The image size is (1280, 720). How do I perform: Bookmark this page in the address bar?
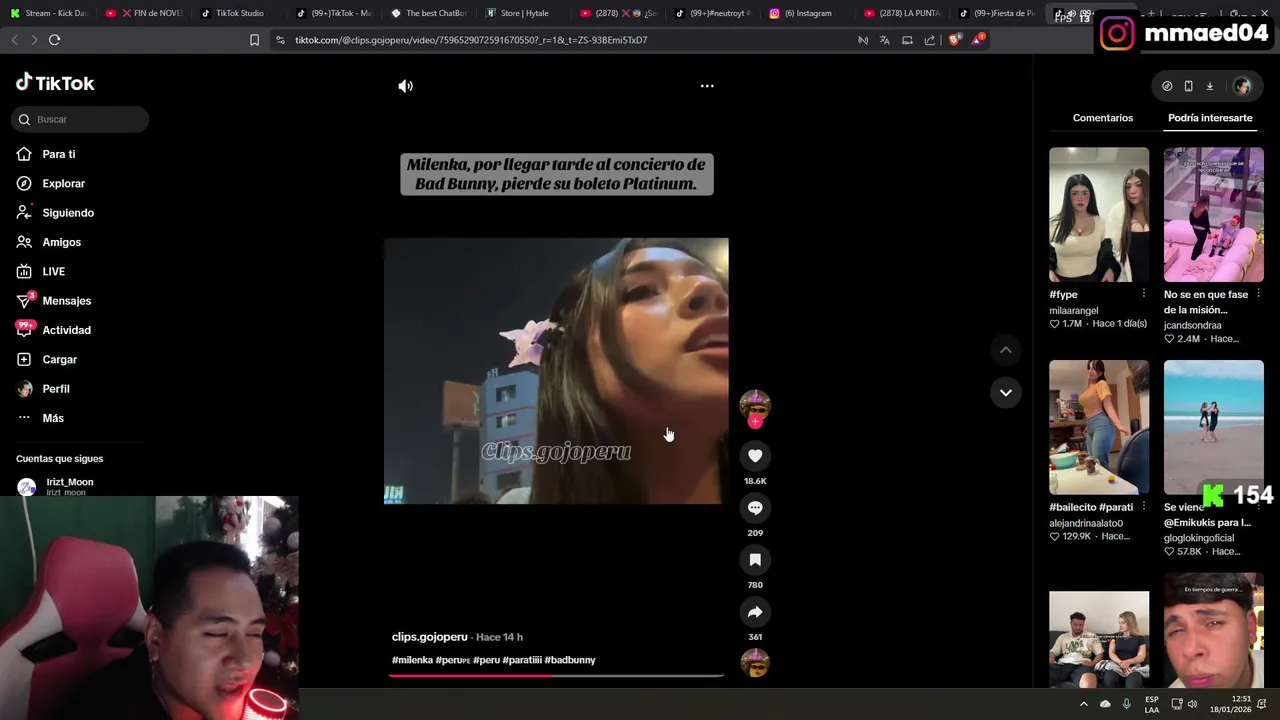[x=254, y=40]
